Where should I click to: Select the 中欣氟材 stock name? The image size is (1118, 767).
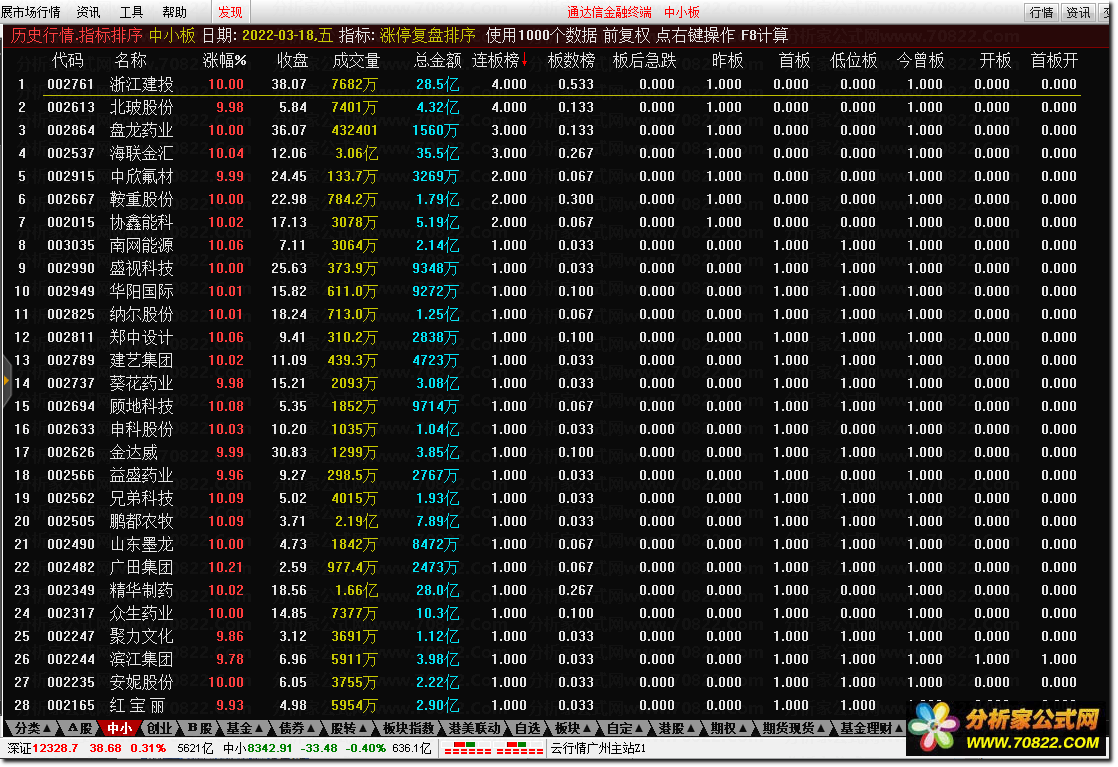tap(141, 176)
